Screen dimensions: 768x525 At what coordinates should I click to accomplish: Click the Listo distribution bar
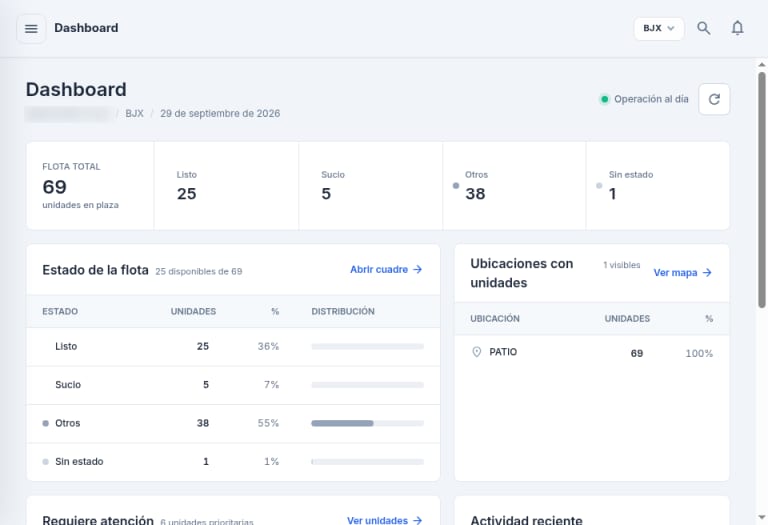[367, 347]
